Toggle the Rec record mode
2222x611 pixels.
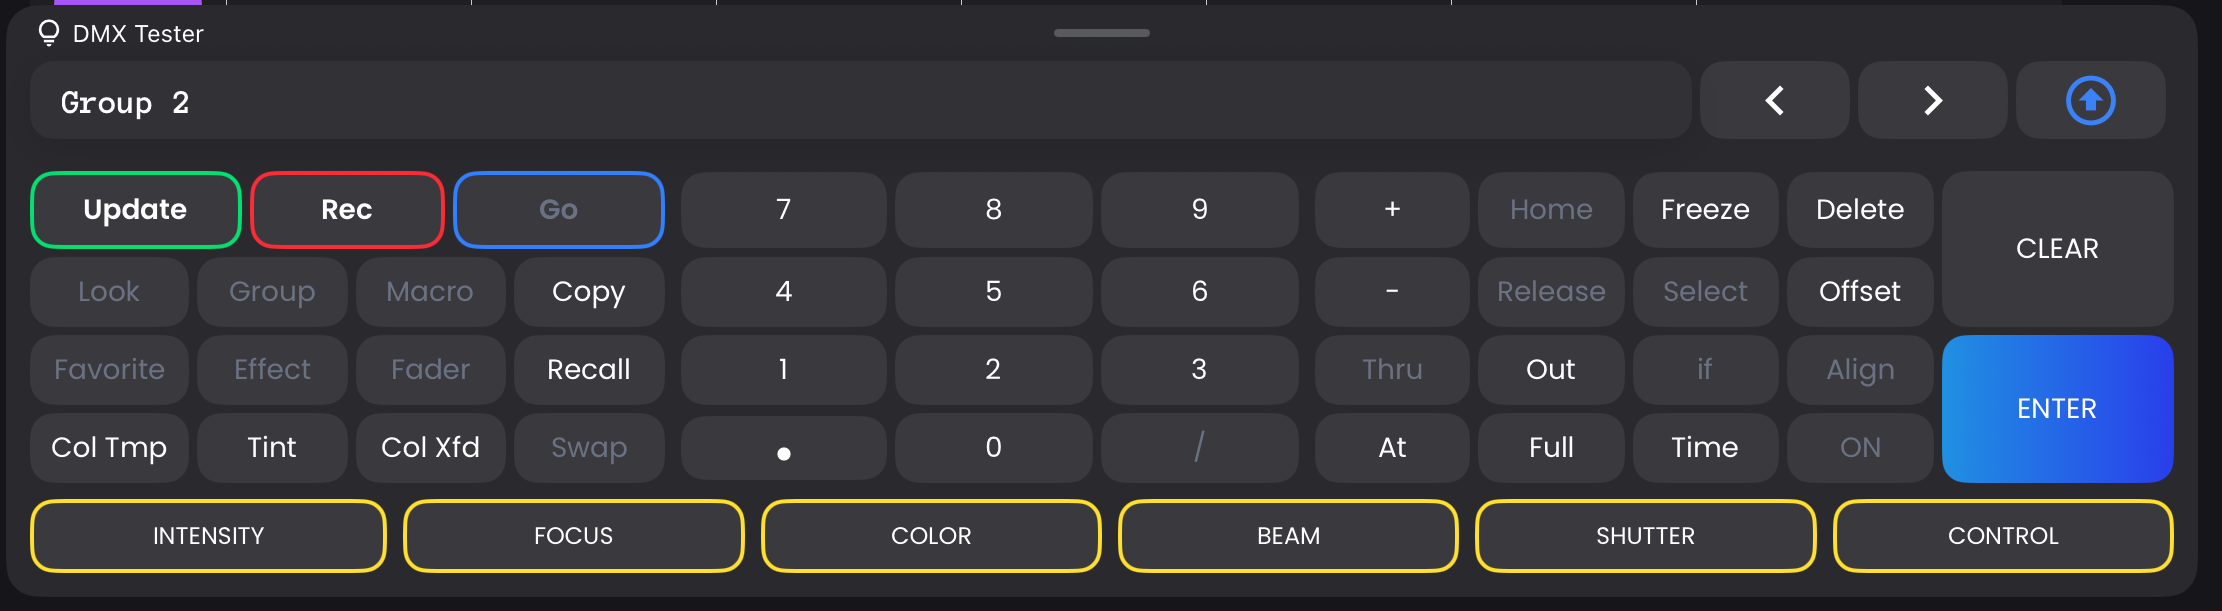click(x=347, y=210)
